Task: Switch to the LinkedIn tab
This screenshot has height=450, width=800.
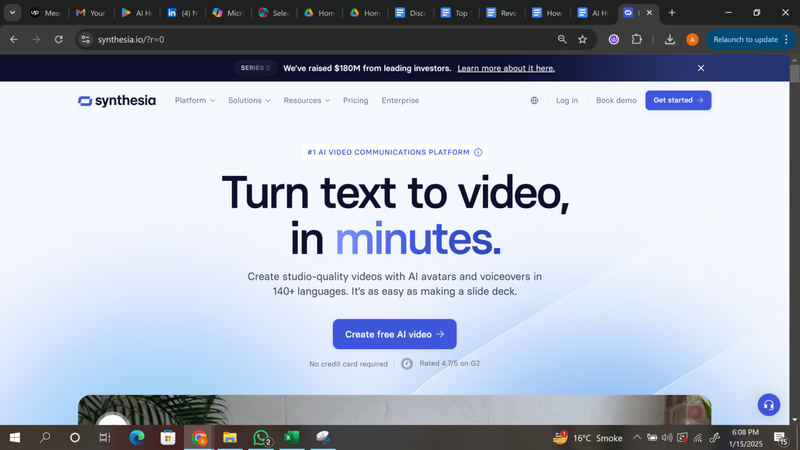Action: (182, 13)
